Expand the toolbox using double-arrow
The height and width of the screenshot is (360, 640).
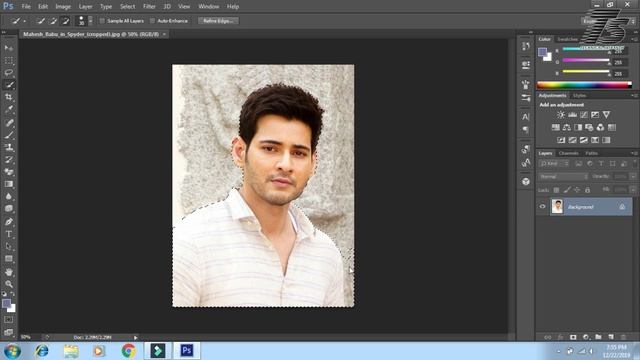click(x=4, y=32)
